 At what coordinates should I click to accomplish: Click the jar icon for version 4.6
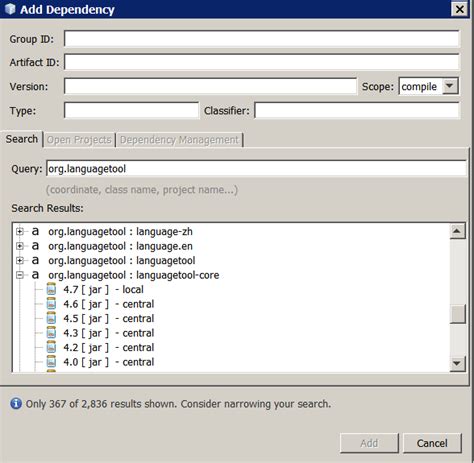[x=51, y=304]
